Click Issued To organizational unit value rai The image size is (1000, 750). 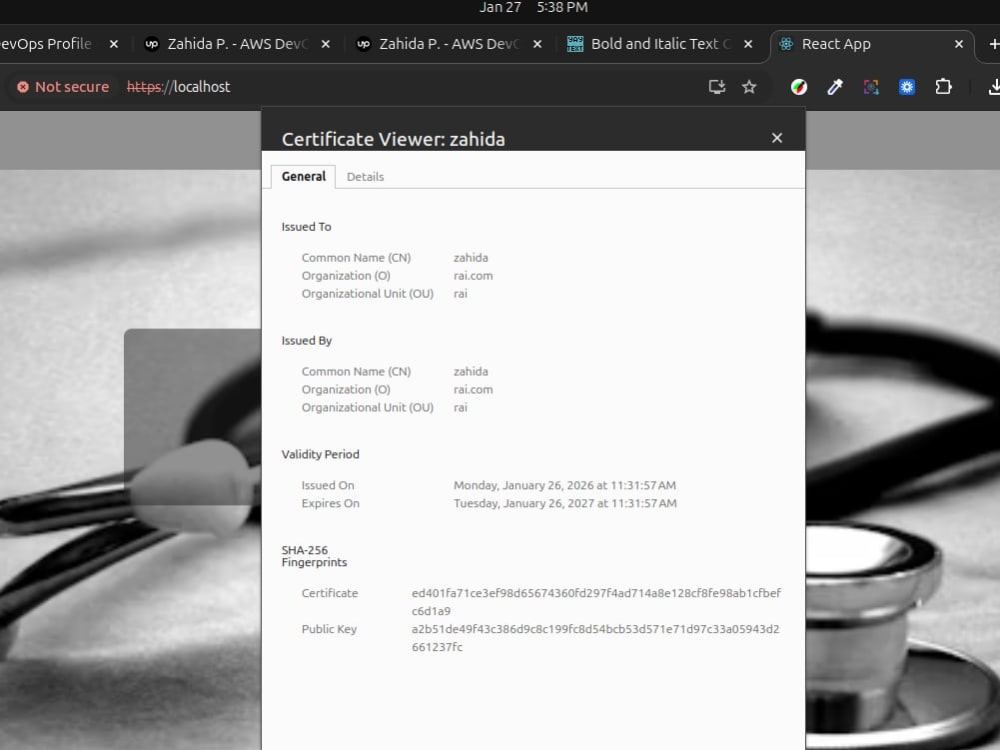pos(460,293)
